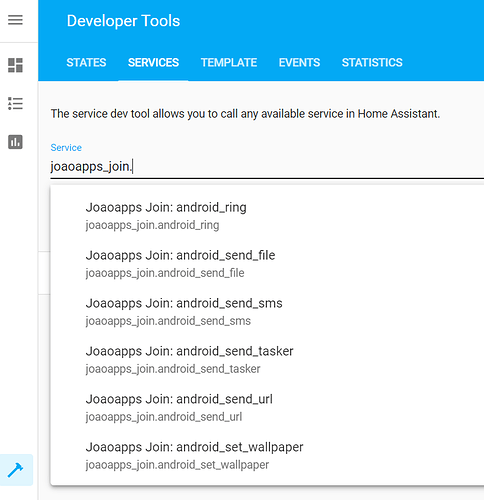
Task: Click the Developer Tools page title
Action: 123,21
